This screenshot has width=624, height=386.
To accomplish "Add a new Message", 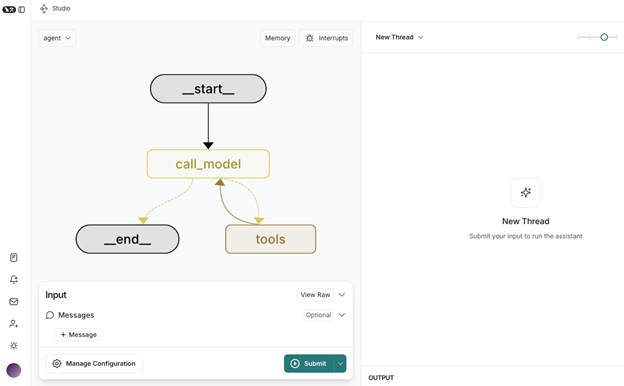I will (78, 335).
